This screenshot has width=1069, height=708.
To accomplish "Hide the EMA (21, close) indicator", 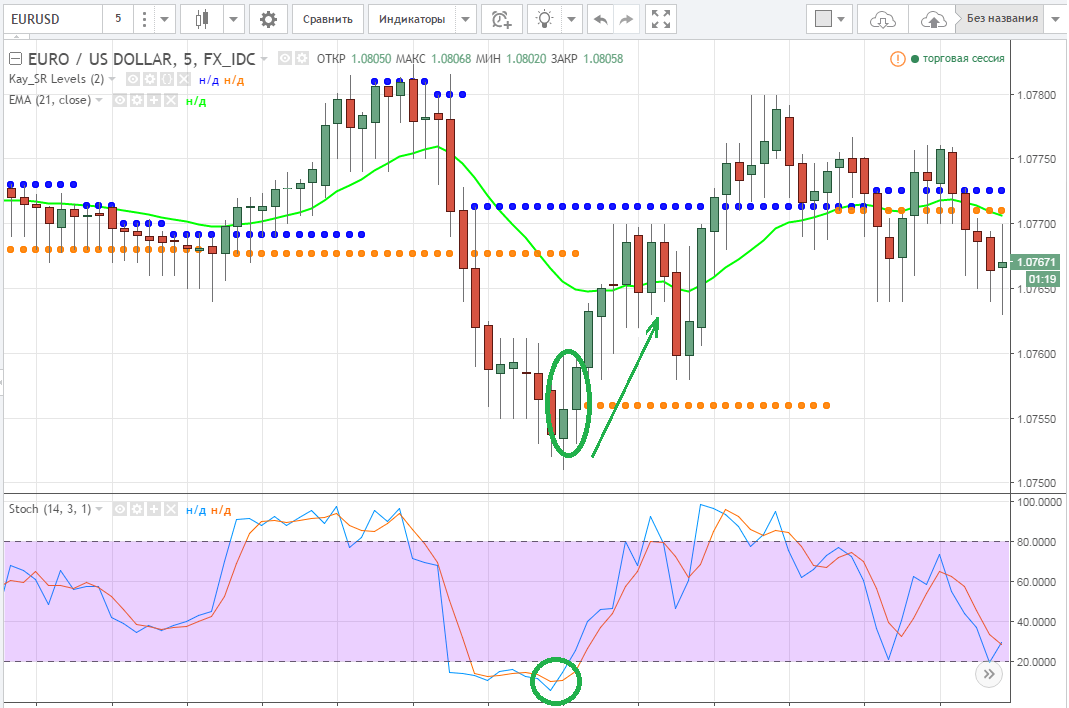I will tap(119, 100).
